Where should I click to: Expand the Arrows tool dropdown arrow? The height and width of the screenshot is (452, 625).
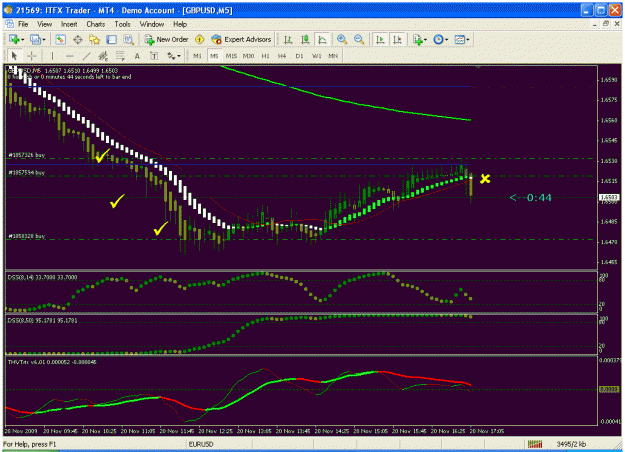(x=179, y=56)
